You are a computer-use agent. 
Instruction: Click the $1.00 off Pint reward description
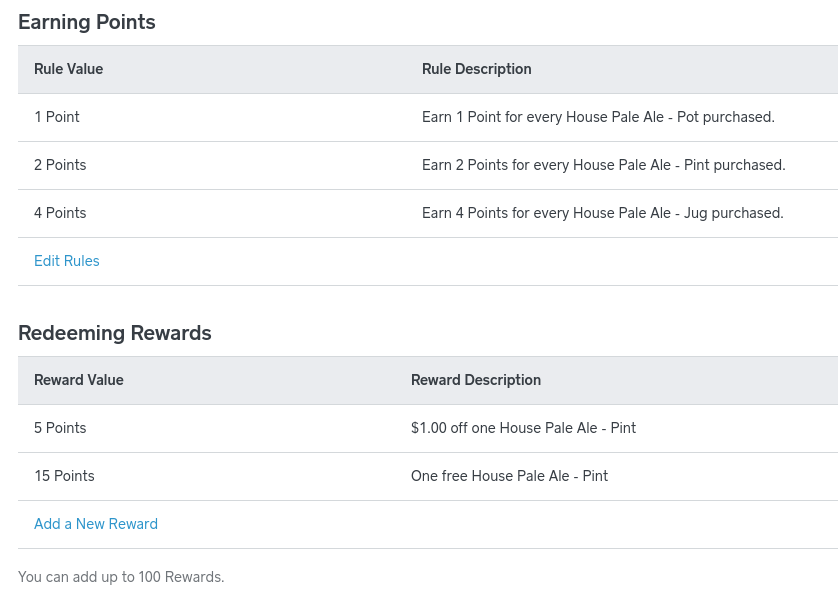click(523, 428)
